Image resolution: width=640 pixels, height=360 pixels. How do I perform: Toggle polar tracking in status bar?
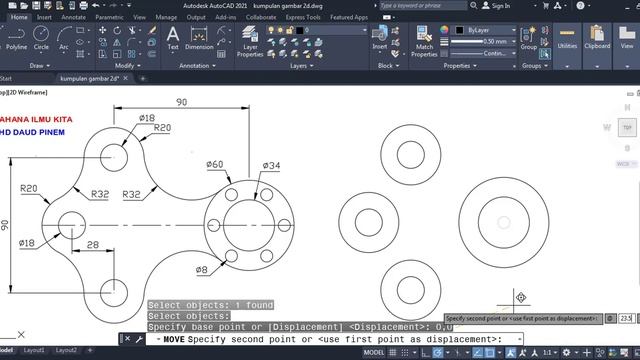click(x=438, y=352)
